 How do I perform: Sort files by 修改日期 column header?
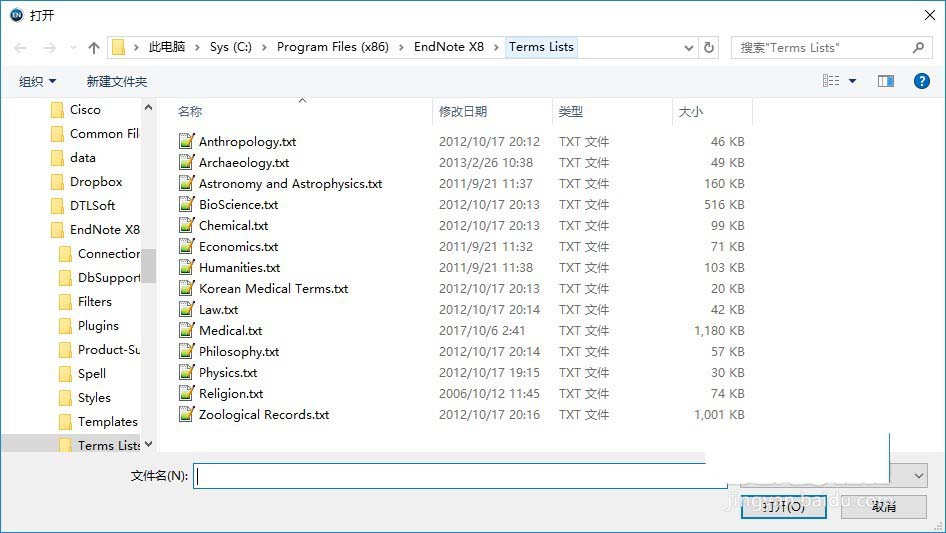463,112
